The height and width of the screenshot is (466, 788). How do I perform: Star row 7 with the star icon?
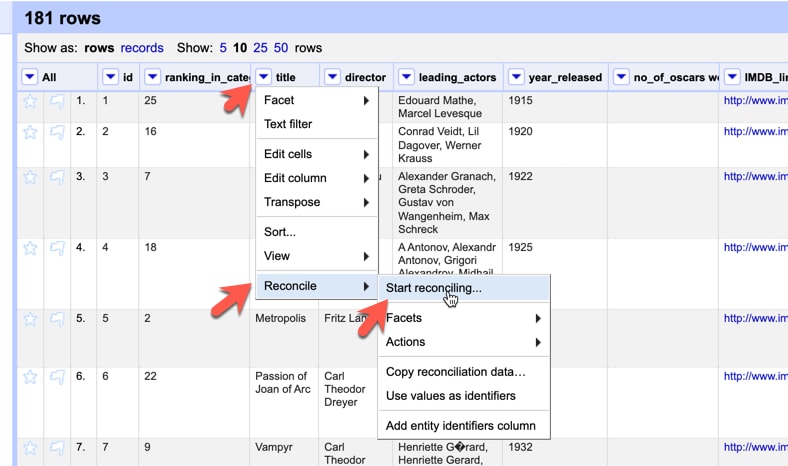click(x=30, y=448)
